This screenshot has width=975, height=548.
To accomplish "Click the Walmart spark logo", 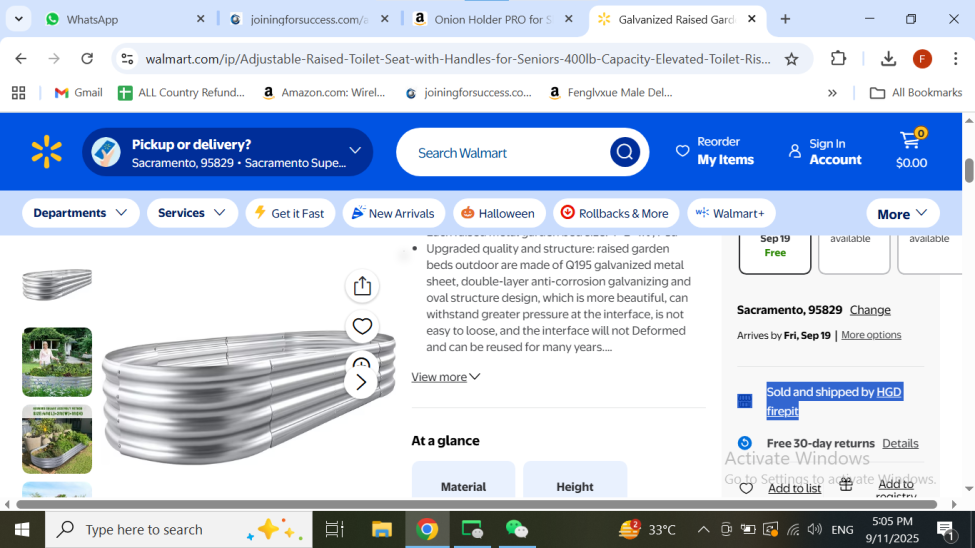I will [x=47, y=152].
